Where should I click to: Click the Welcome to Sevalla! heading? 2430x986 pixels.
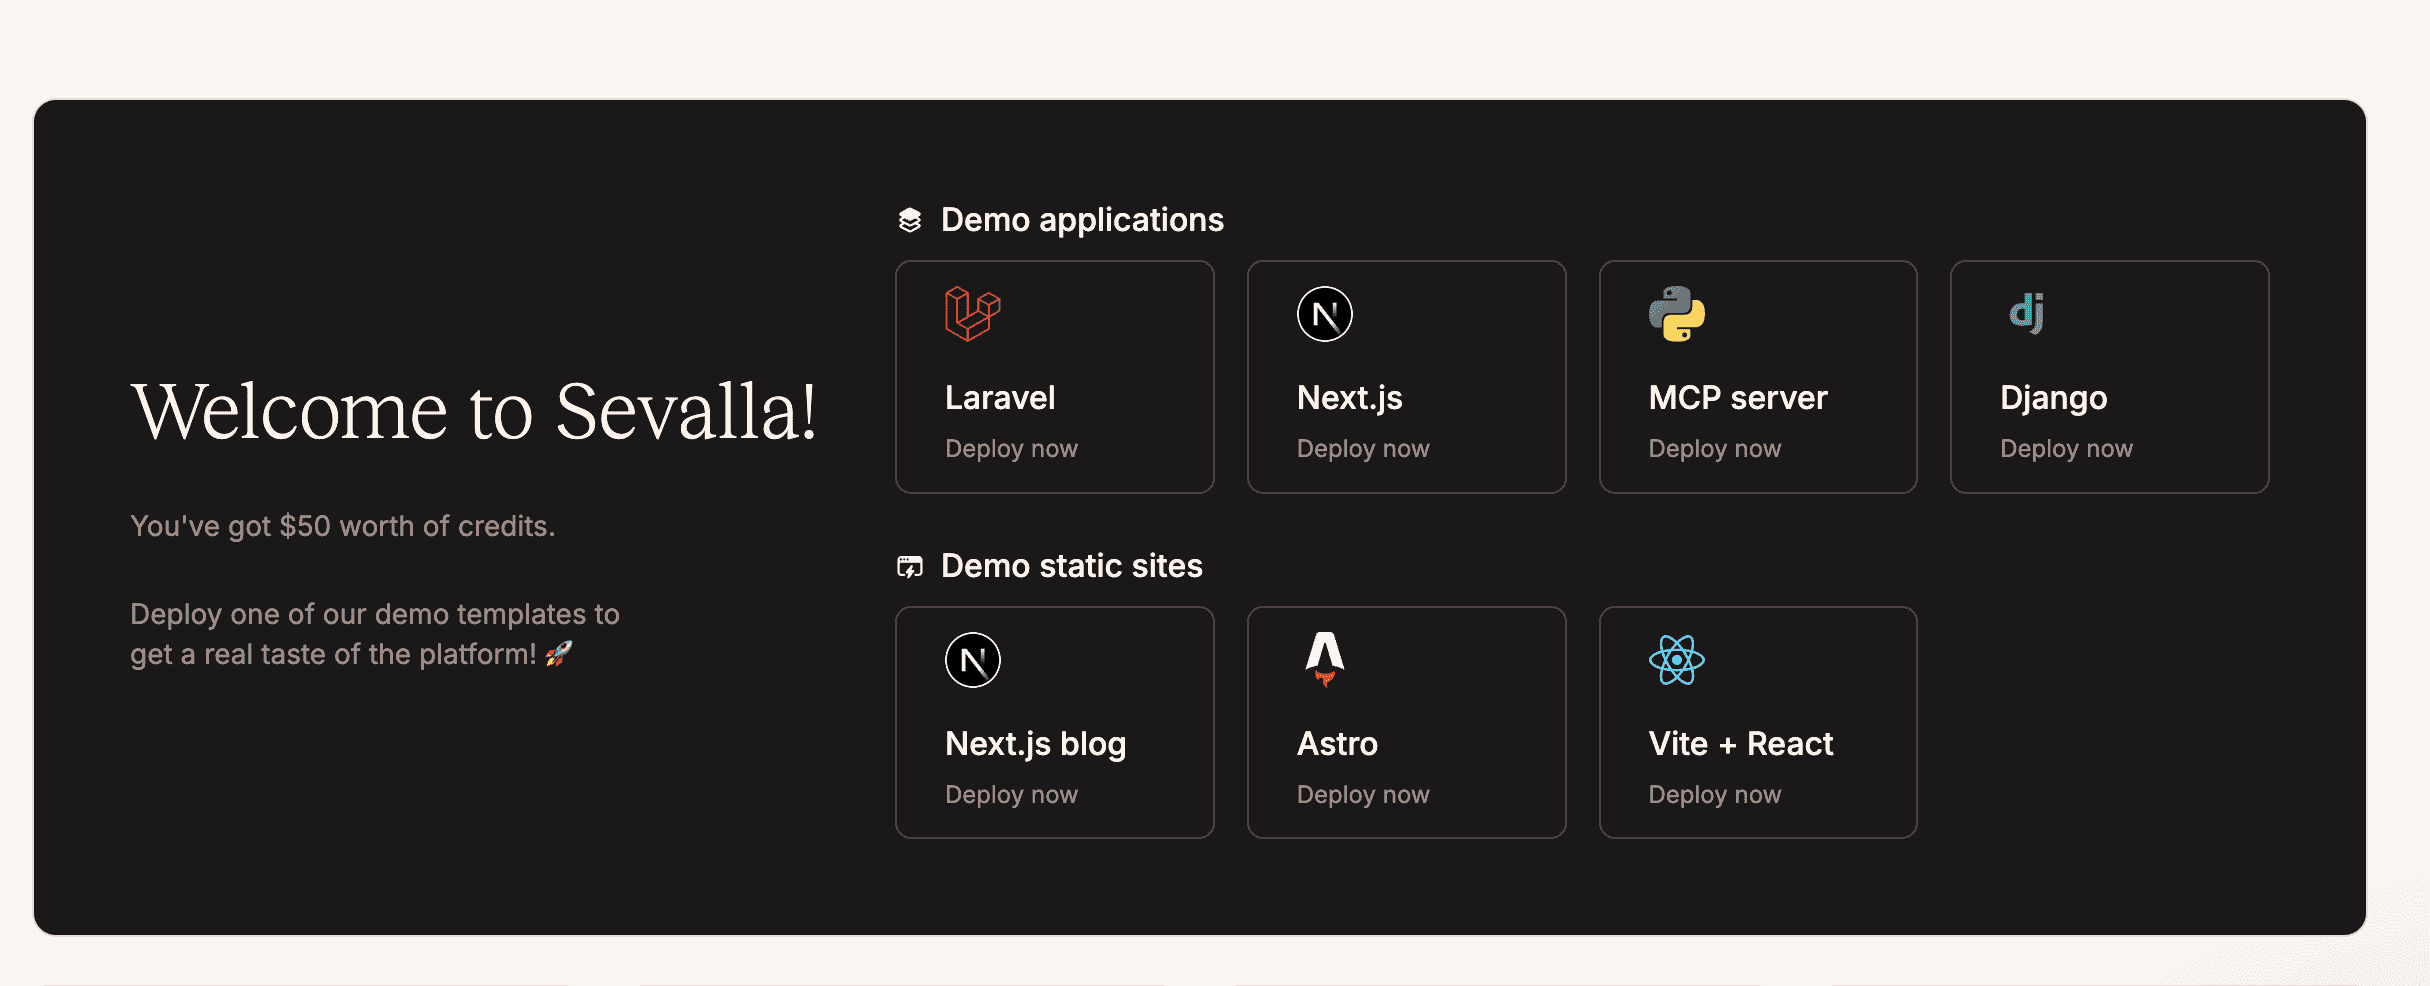(x=474, y=412)
